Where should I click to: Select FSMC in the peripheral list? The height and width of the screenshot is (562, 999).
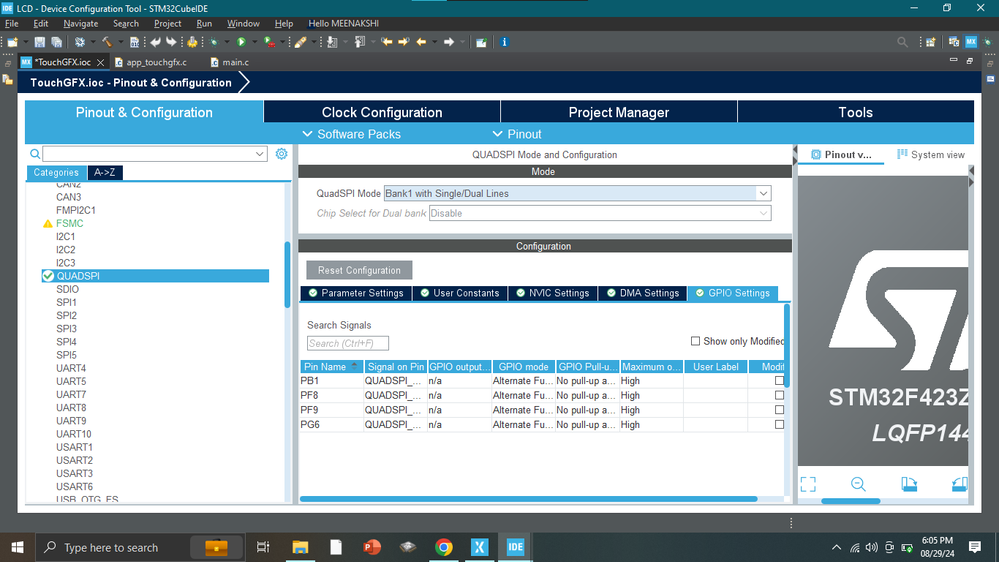click(69, 223)
